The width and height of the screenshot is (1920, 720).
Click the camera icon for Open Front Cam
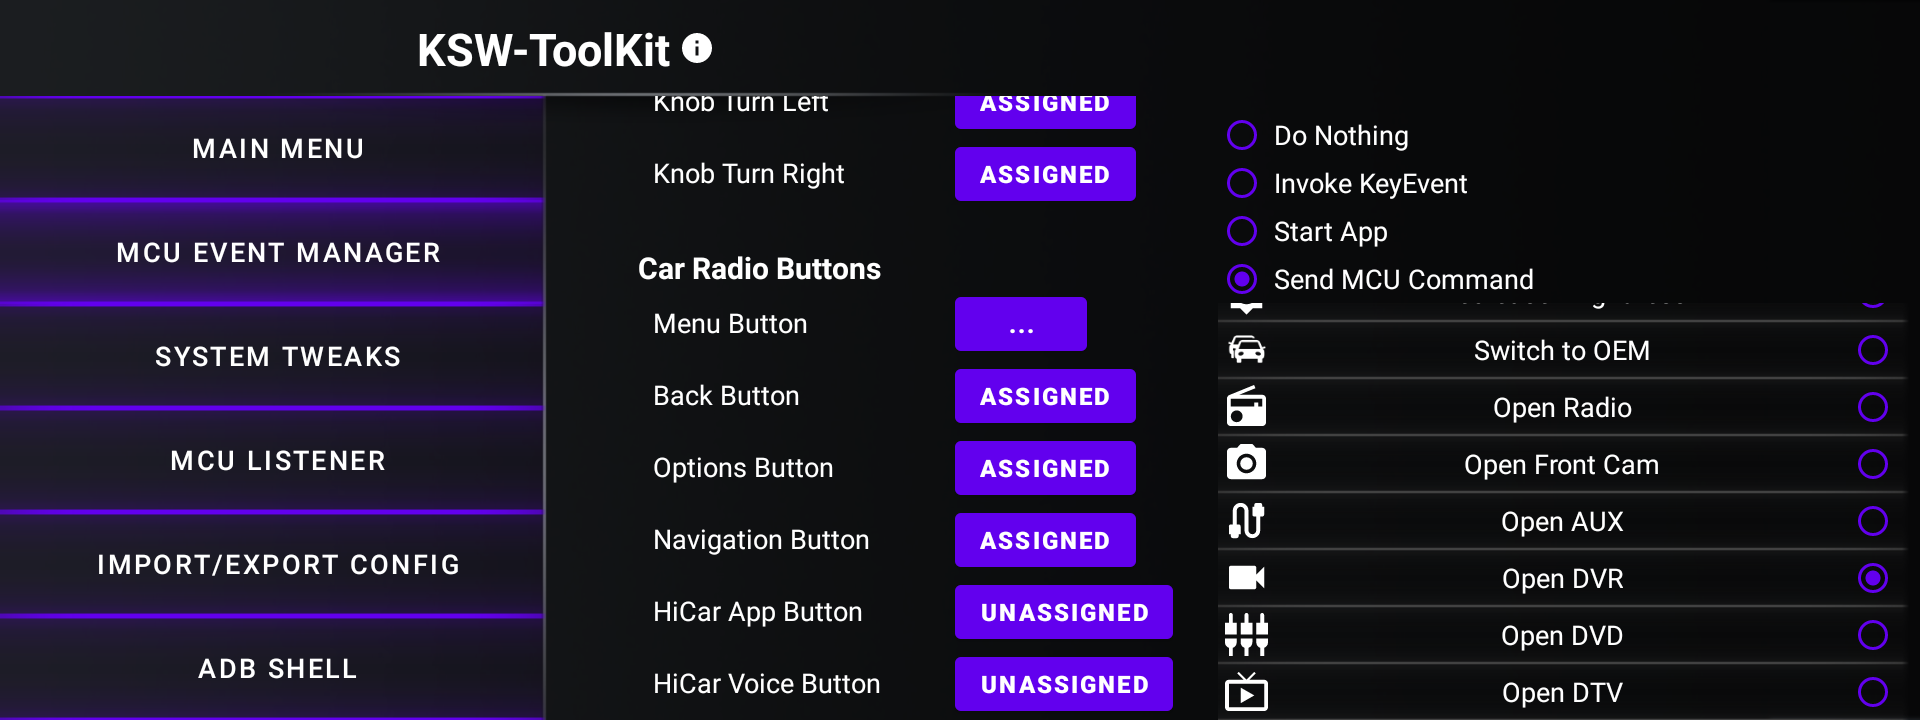(x=1246, y=463)
